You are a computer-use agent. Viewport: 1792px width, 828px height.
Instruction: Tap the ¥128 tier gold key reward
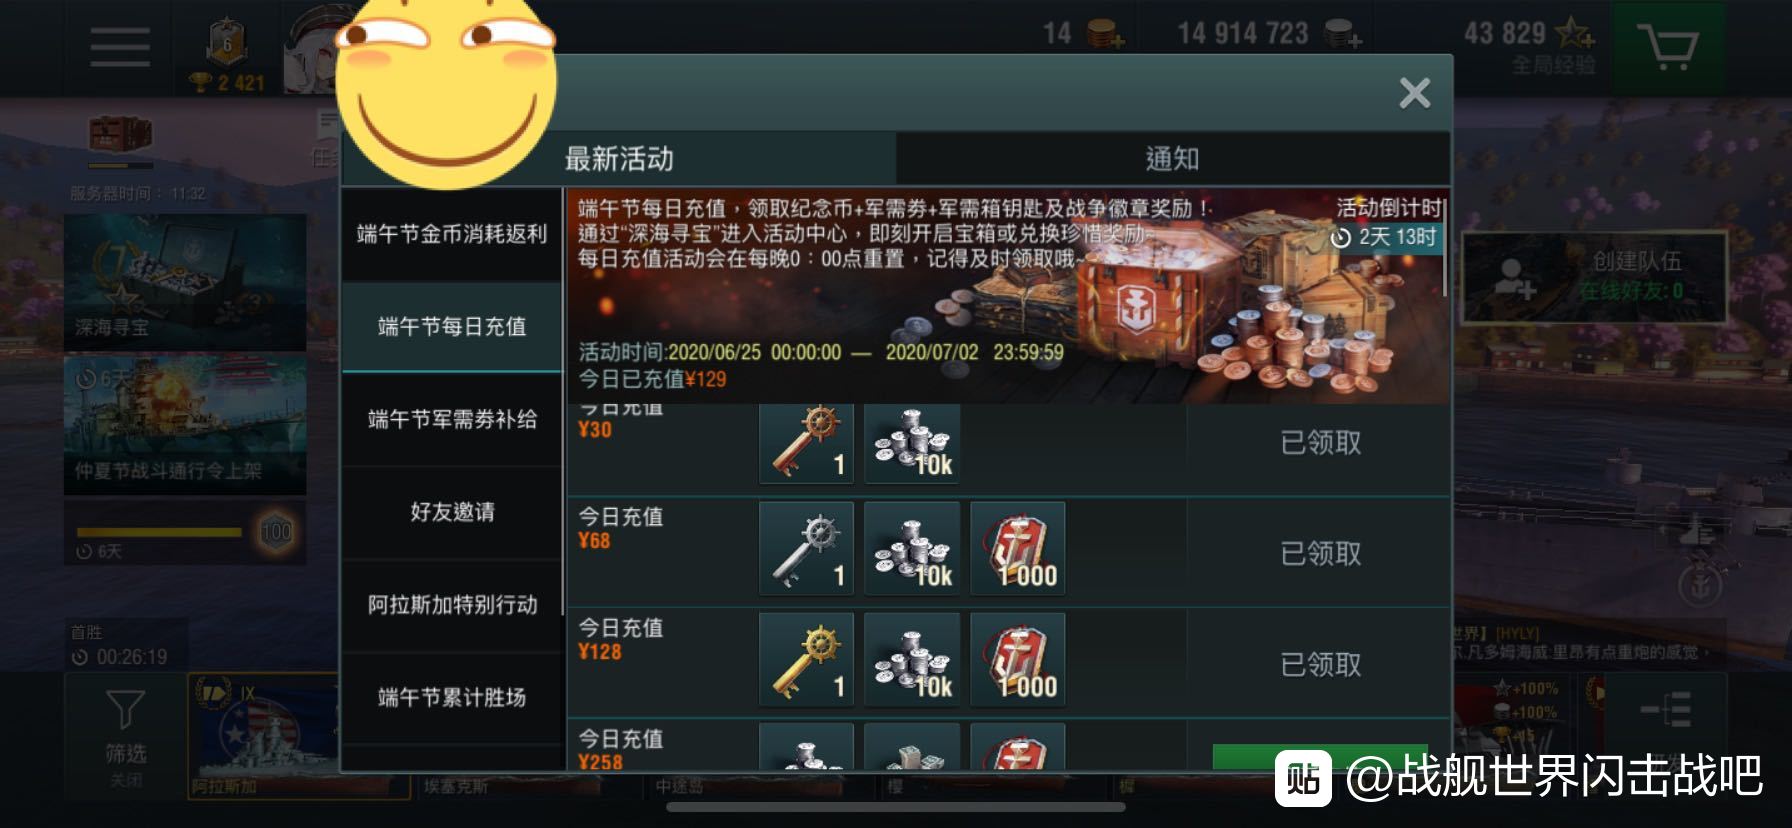806,659
